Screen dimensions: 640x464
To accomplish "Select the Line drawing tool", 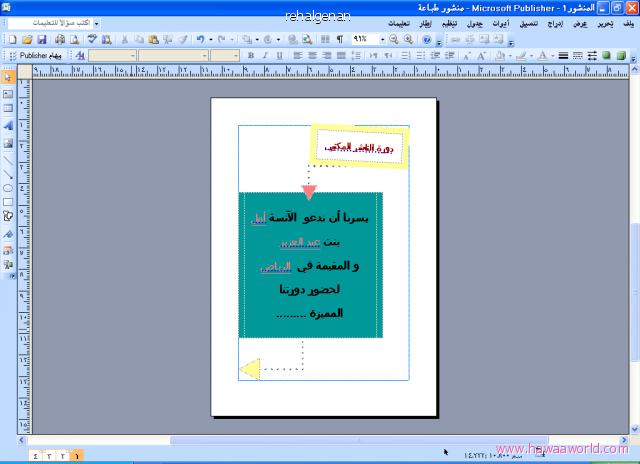I will [8, 157].
